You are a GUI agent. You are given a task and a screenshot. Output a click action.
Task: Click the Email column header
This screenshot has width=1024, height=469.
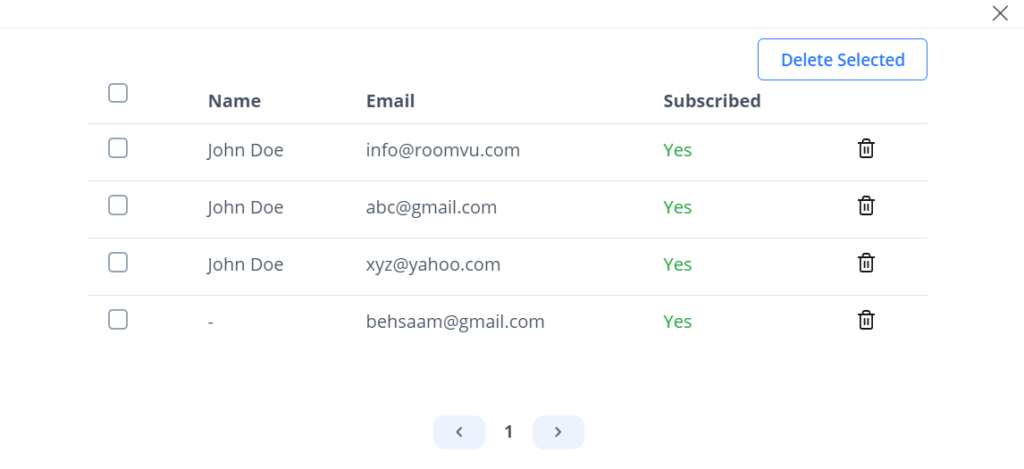(390, 101)
